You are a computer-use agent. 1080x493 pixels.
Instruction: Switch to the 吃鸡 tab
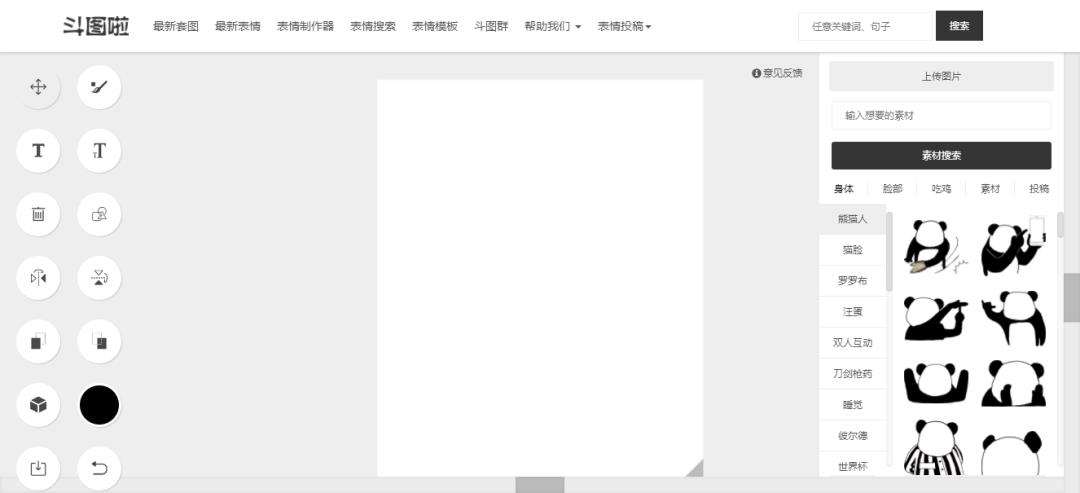(x=941, y=188)
